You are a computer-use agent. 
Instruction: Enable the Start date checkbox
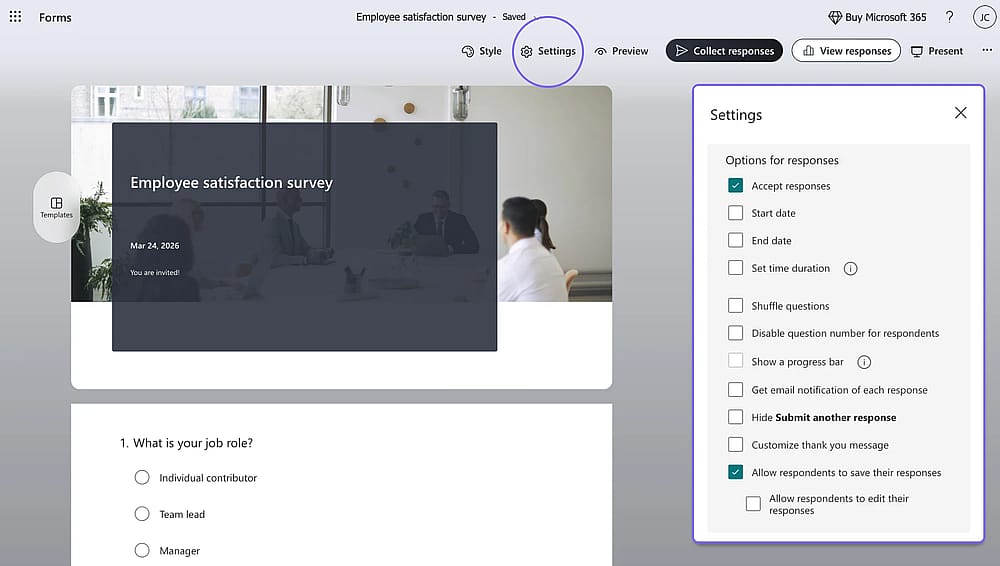point(735,212)
